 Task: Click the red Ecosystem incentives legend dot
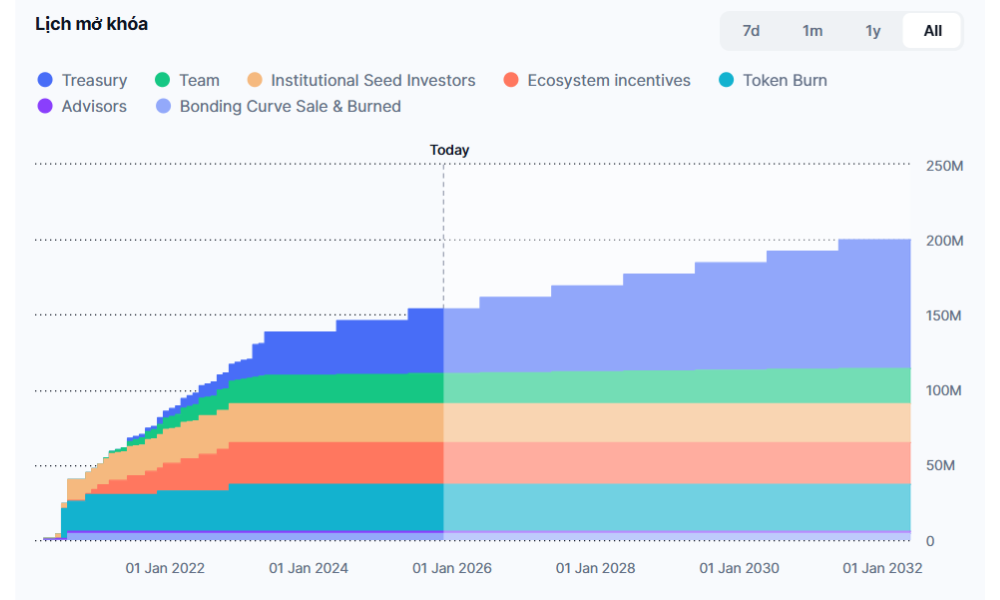click(x=511, y=80)
